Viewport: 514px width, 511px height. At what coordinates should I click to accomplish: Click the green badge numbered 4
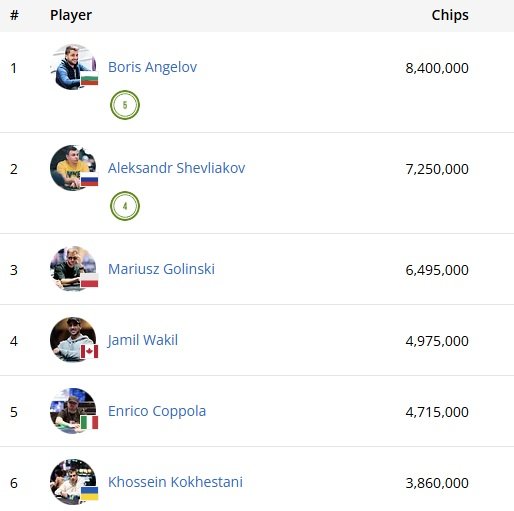point(125,206)
